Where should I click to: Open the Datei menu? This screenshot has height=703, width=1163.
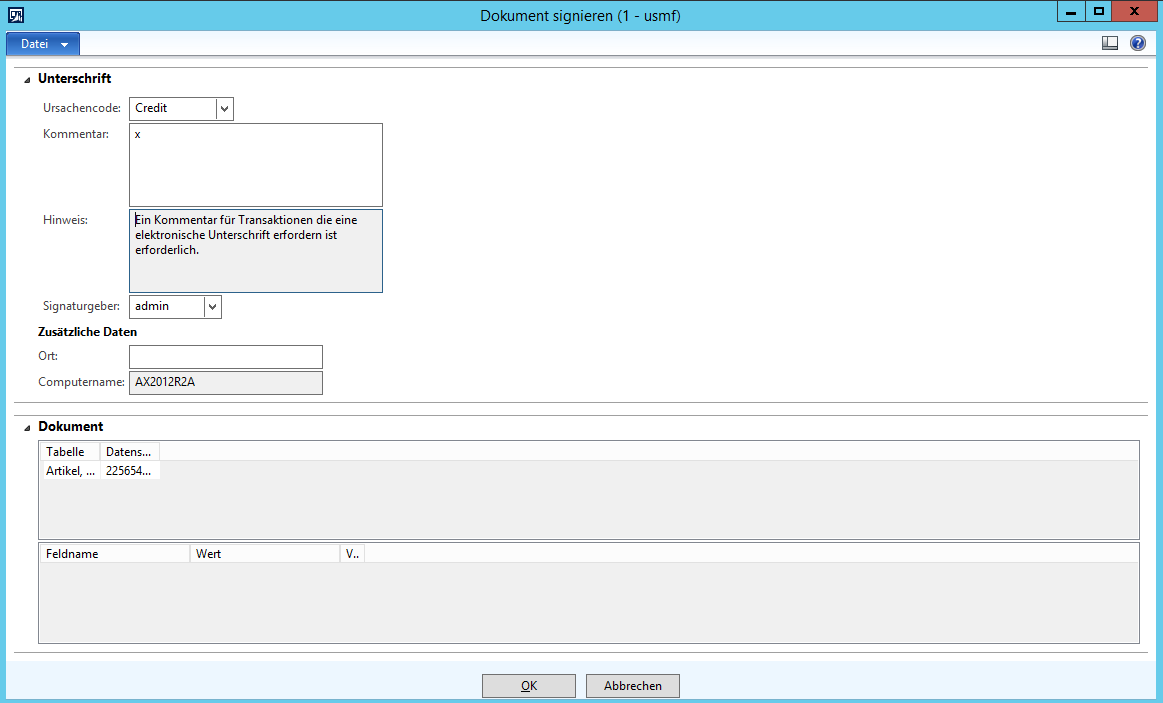[x=43, y=44]
